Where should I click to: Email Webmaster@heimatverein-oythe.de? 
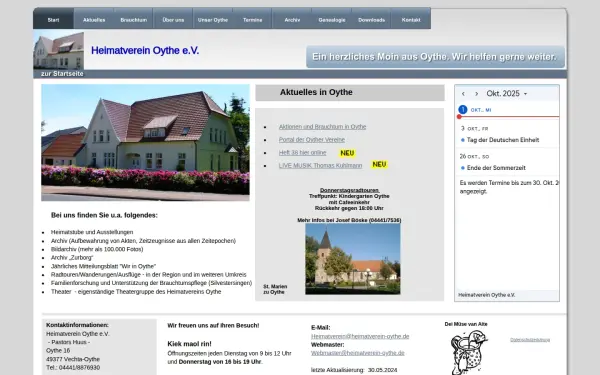pyautogui.click(x=357, y=353)
